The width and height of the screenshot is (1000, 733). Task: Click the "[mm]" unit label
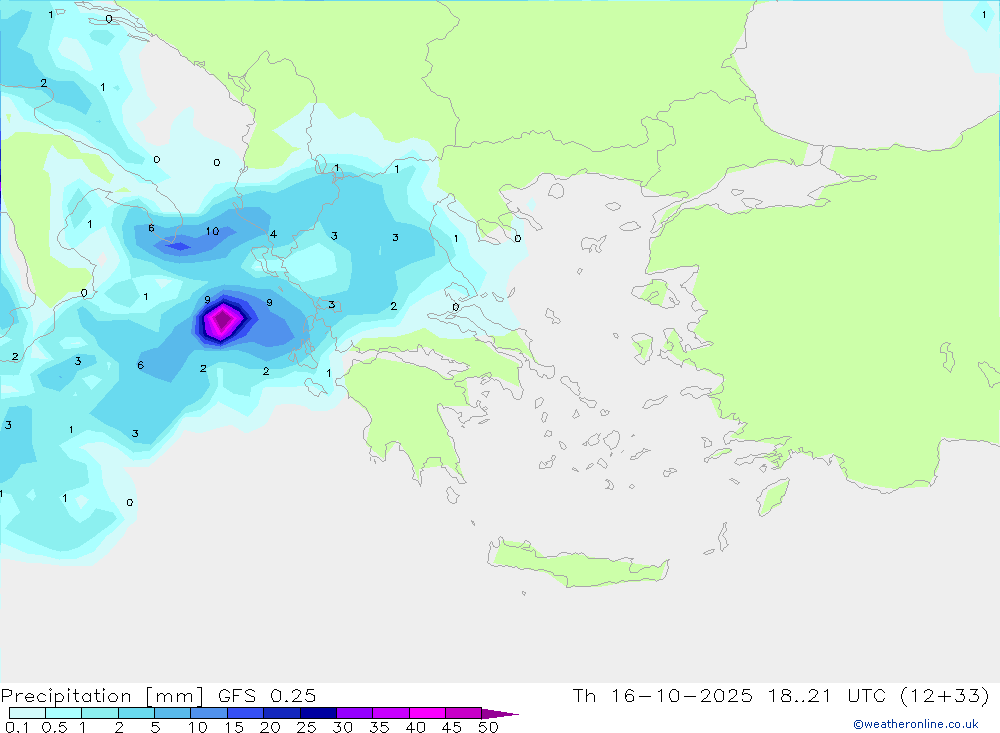[x=174, y=696]
